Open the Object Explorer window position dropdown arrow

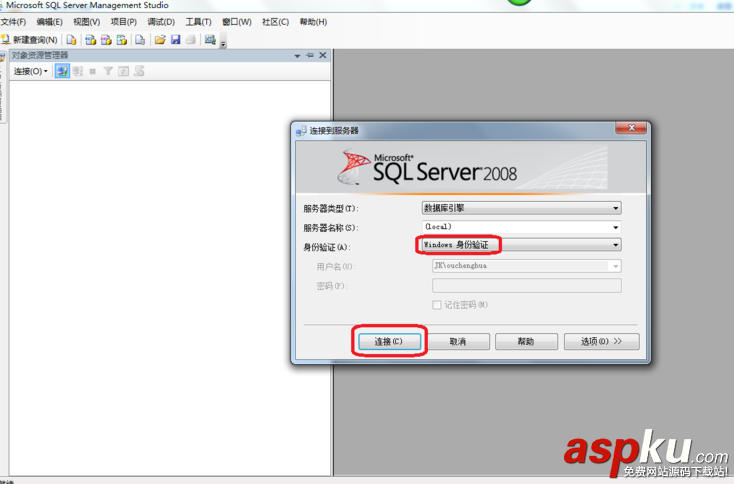pos(297,56)
